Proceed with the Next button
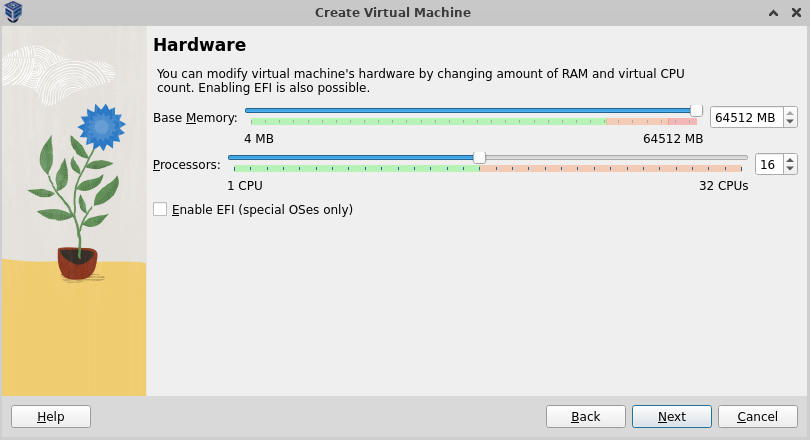This screenshot has width=810, height=440. (672, 416)
